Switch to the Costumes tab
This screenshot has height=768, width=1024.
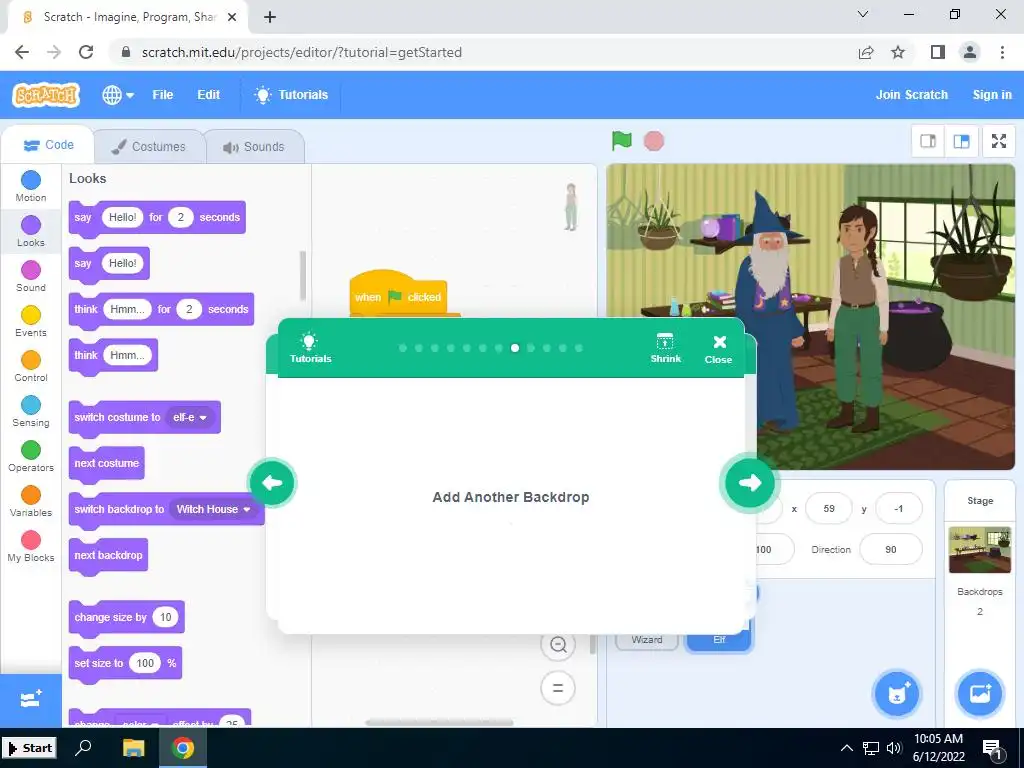pyautogui.click(x=149, y=146)
